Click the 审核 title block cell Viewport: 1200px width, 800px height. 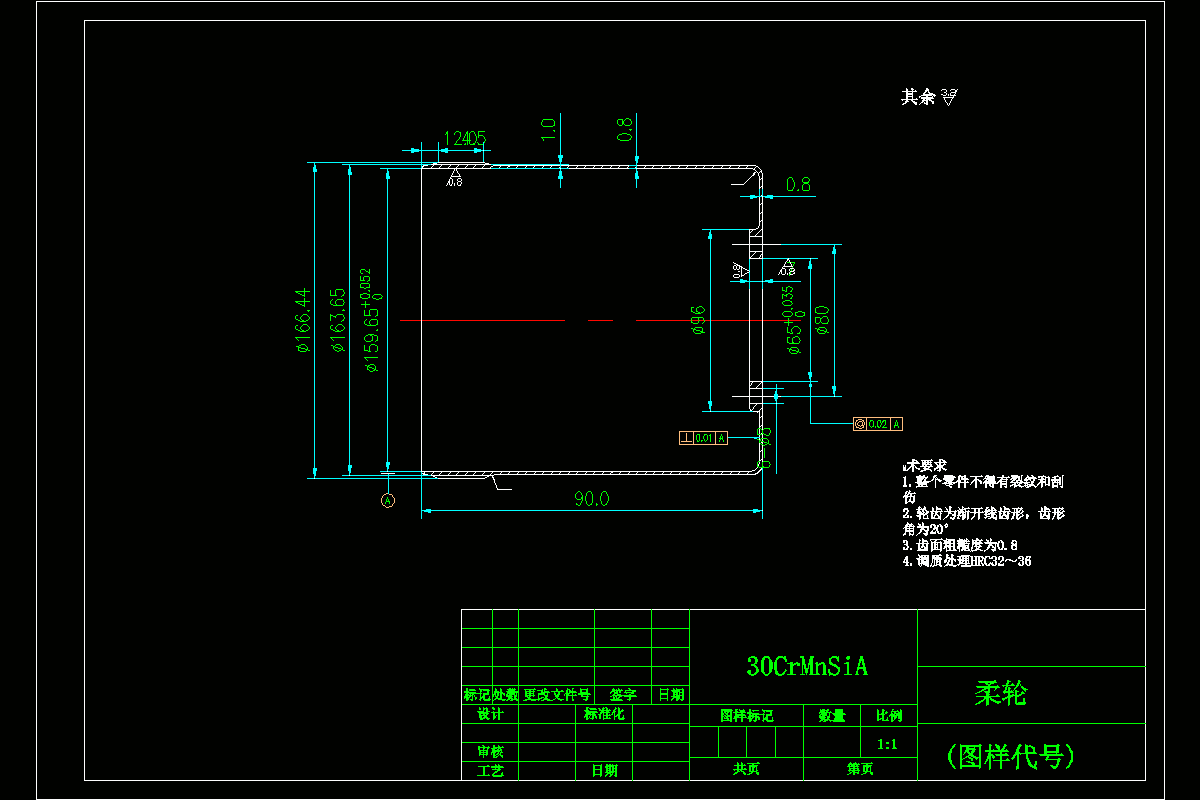tap(490, 752)
